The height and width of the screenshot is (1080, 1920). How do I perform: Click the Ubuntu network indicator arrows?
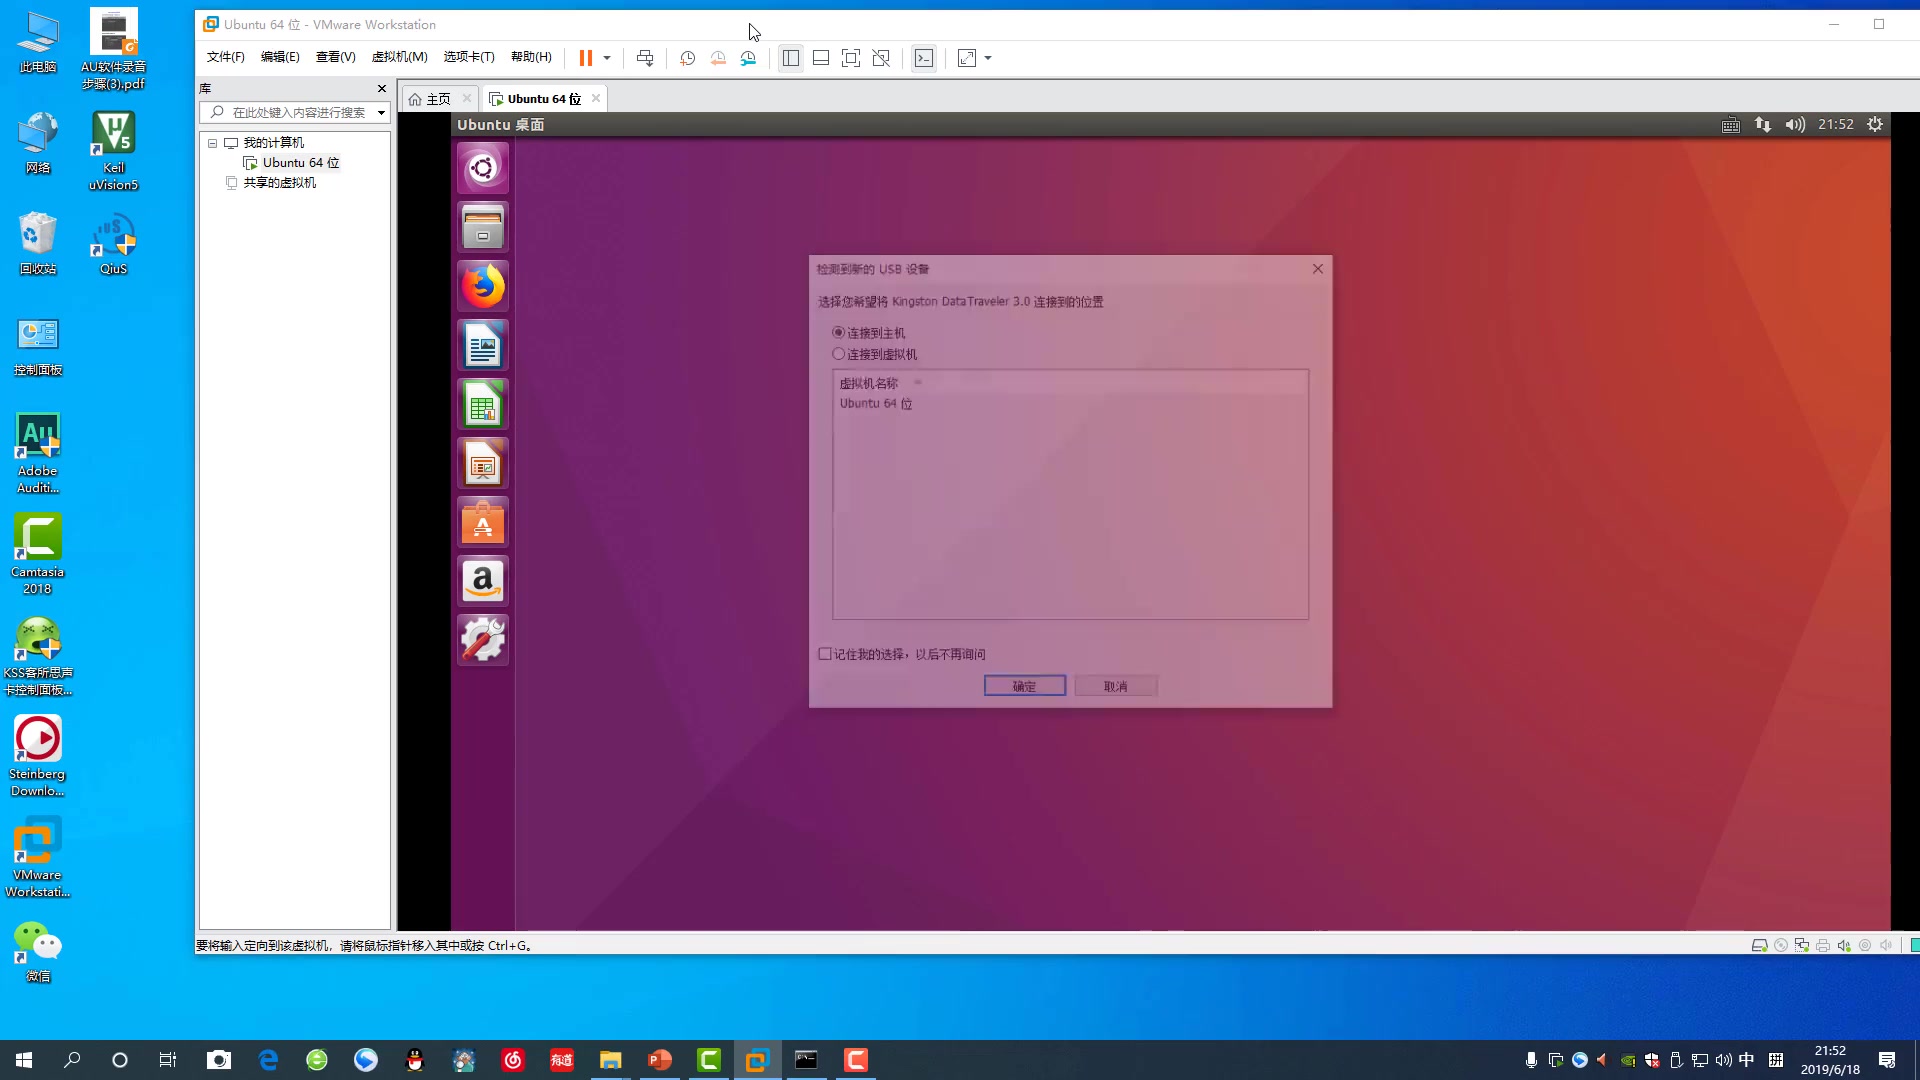coord(1763,125)
